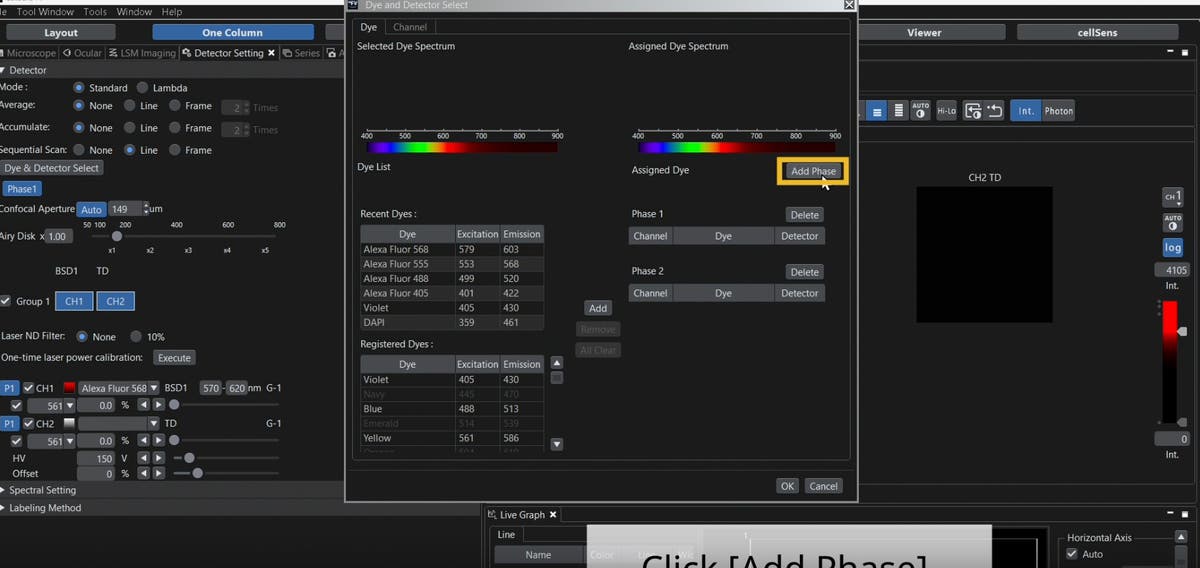Click the Add Phase button

(812, 171)
